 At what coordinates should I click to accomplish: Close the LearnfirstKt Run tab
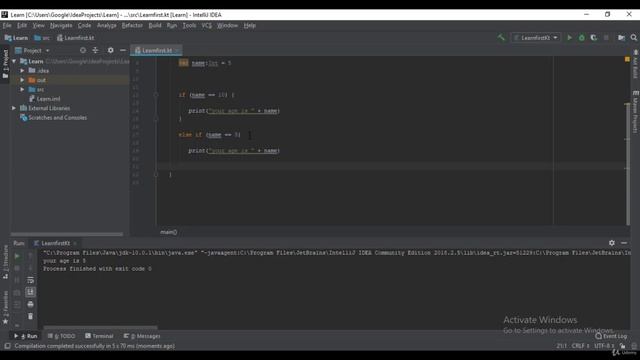(x=75, y=243)
